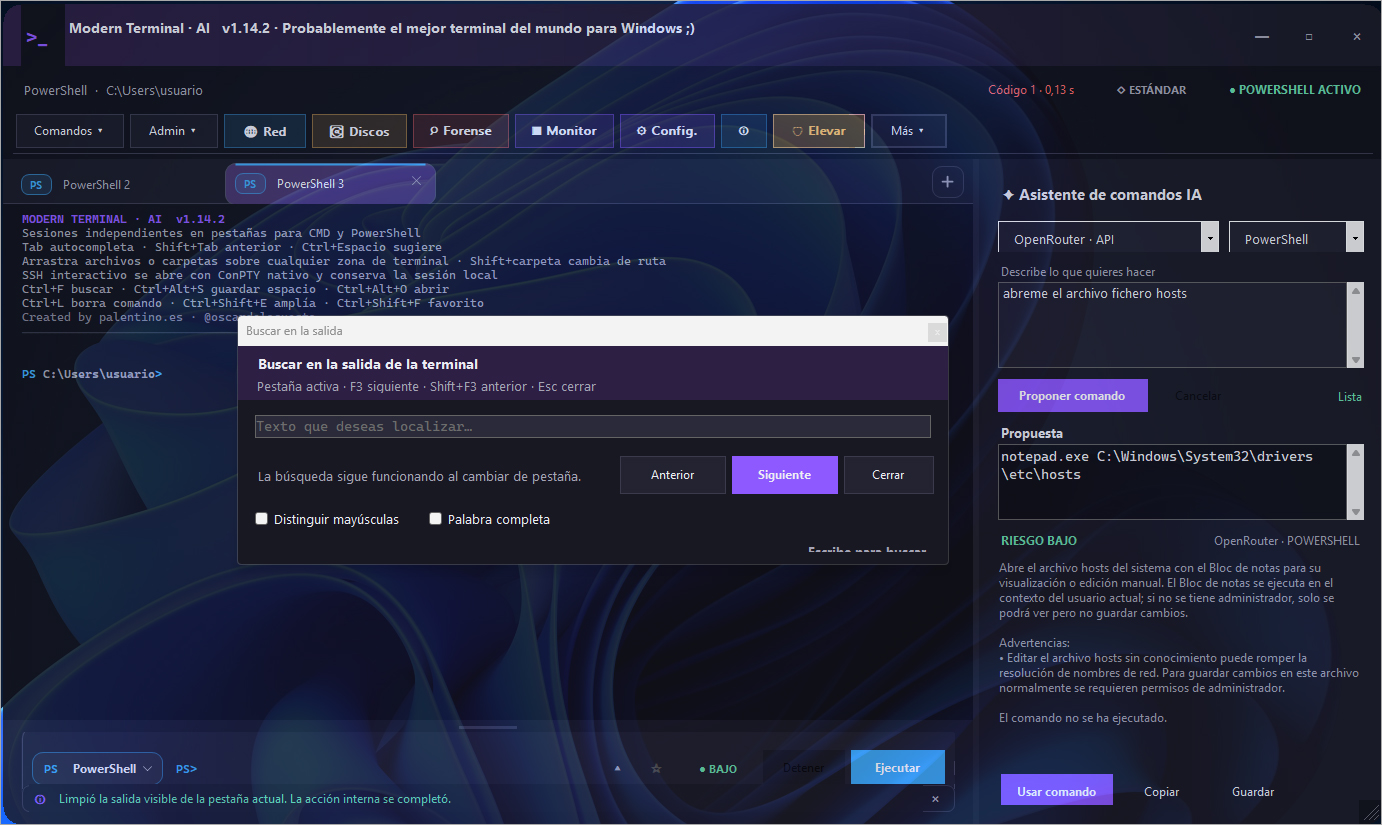Click the Lista link in assistant
Viewport: 1382px width, 825px height.
1350,397
